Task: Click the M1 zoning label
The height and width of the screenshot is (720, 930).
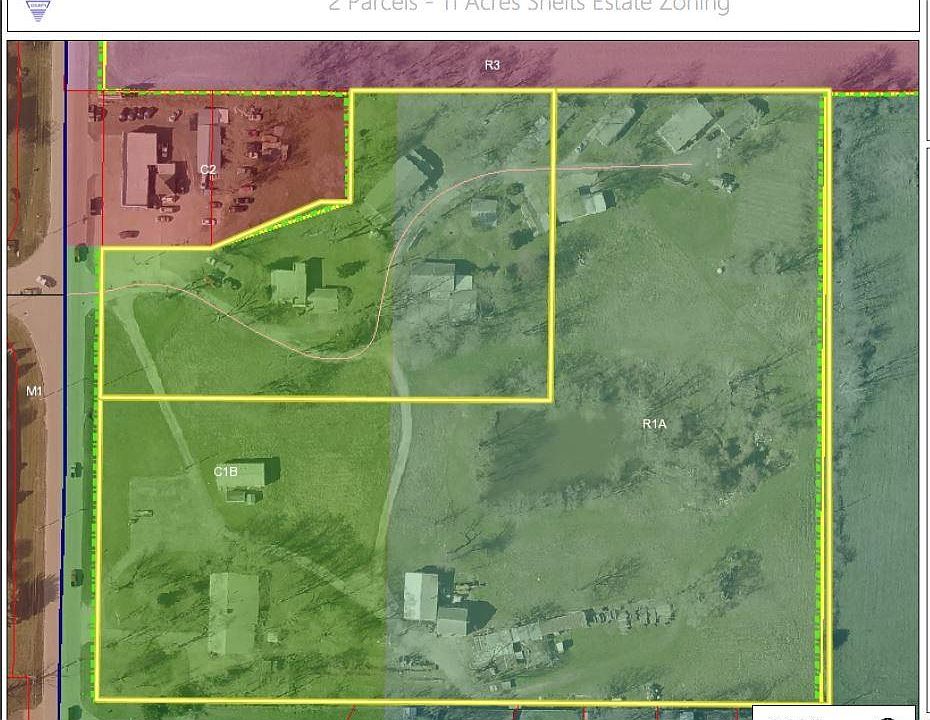Action: click(34, 391)
